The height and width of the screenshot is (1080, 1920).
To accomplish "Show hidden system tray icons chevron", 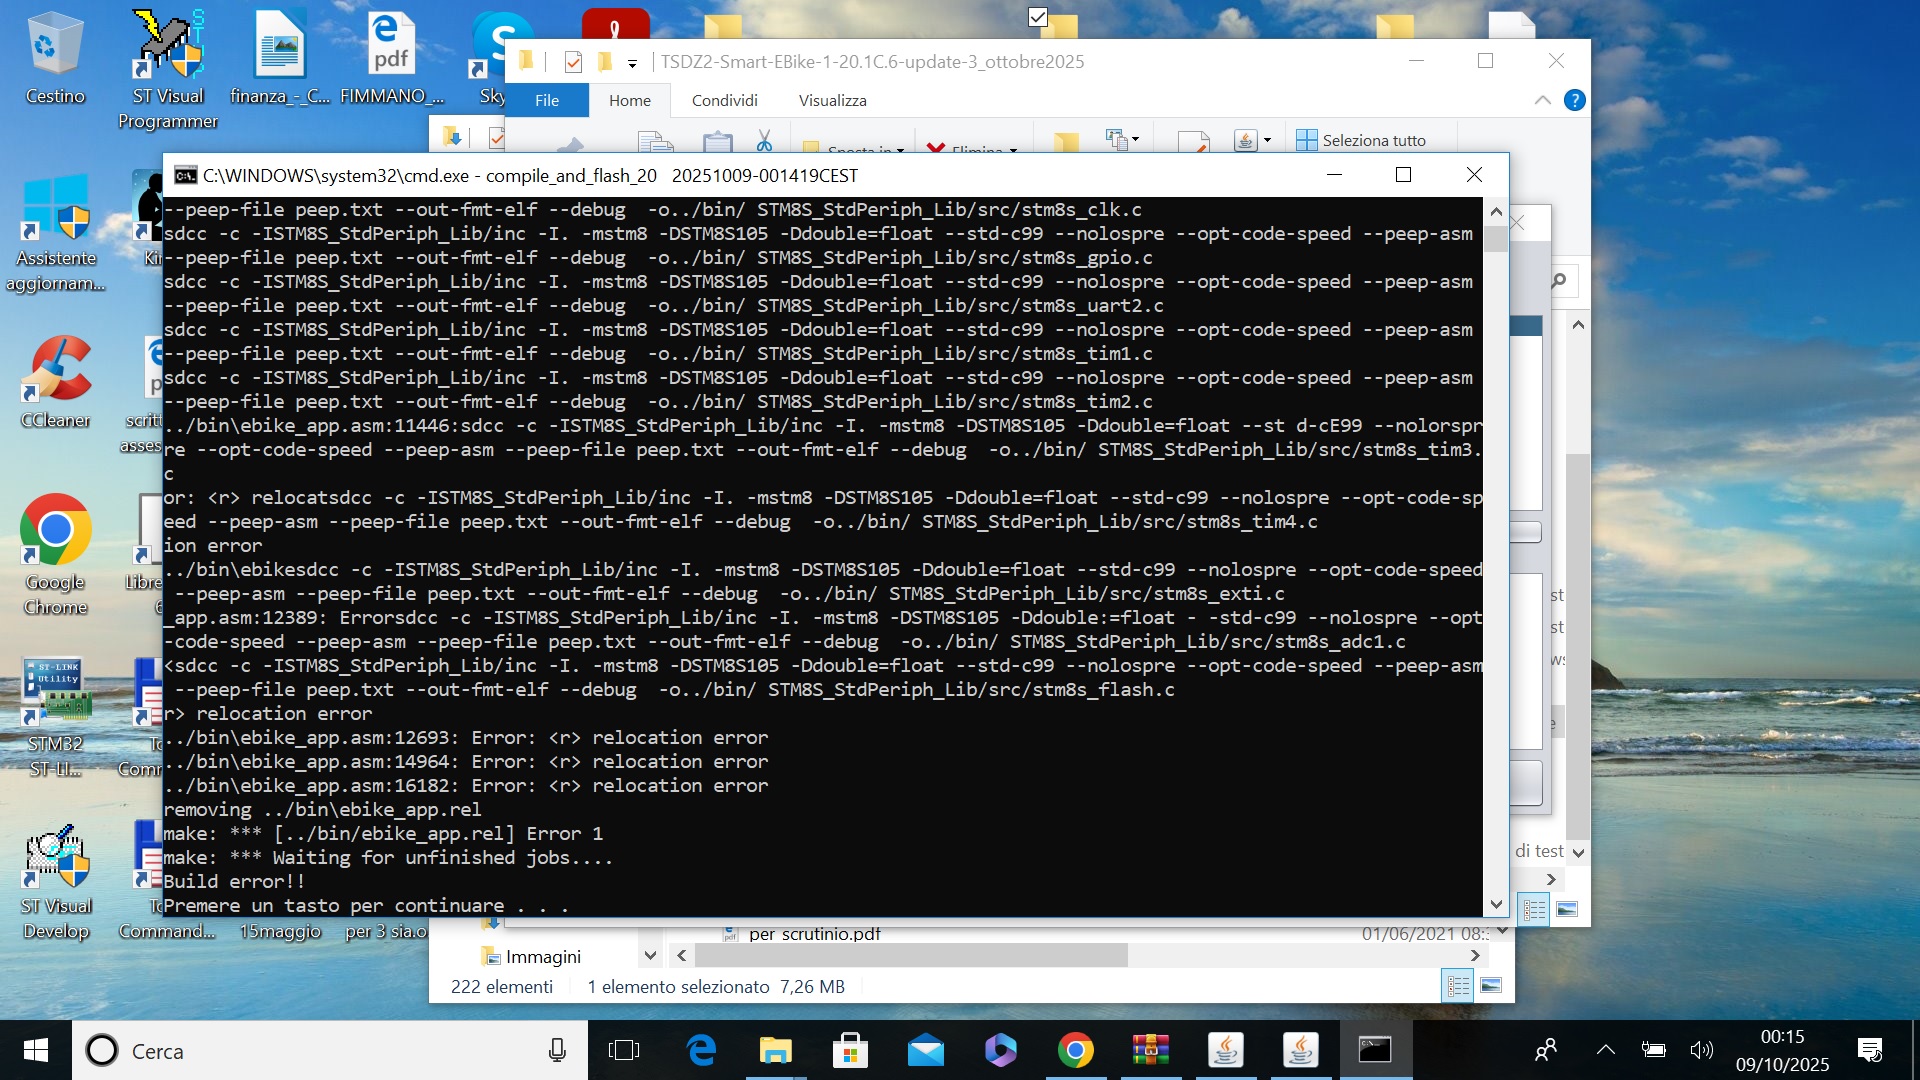I will pos(1605,1050).
